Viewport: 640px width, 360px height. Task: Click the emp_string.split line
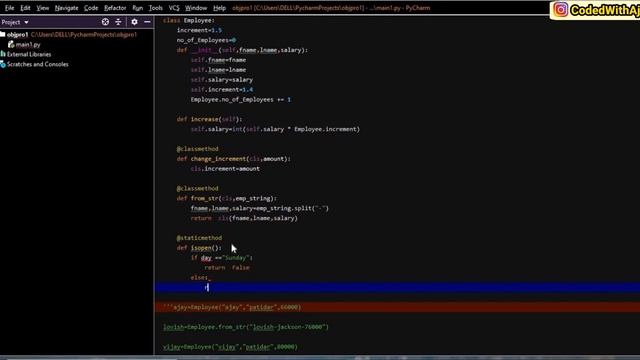point(260,208)
